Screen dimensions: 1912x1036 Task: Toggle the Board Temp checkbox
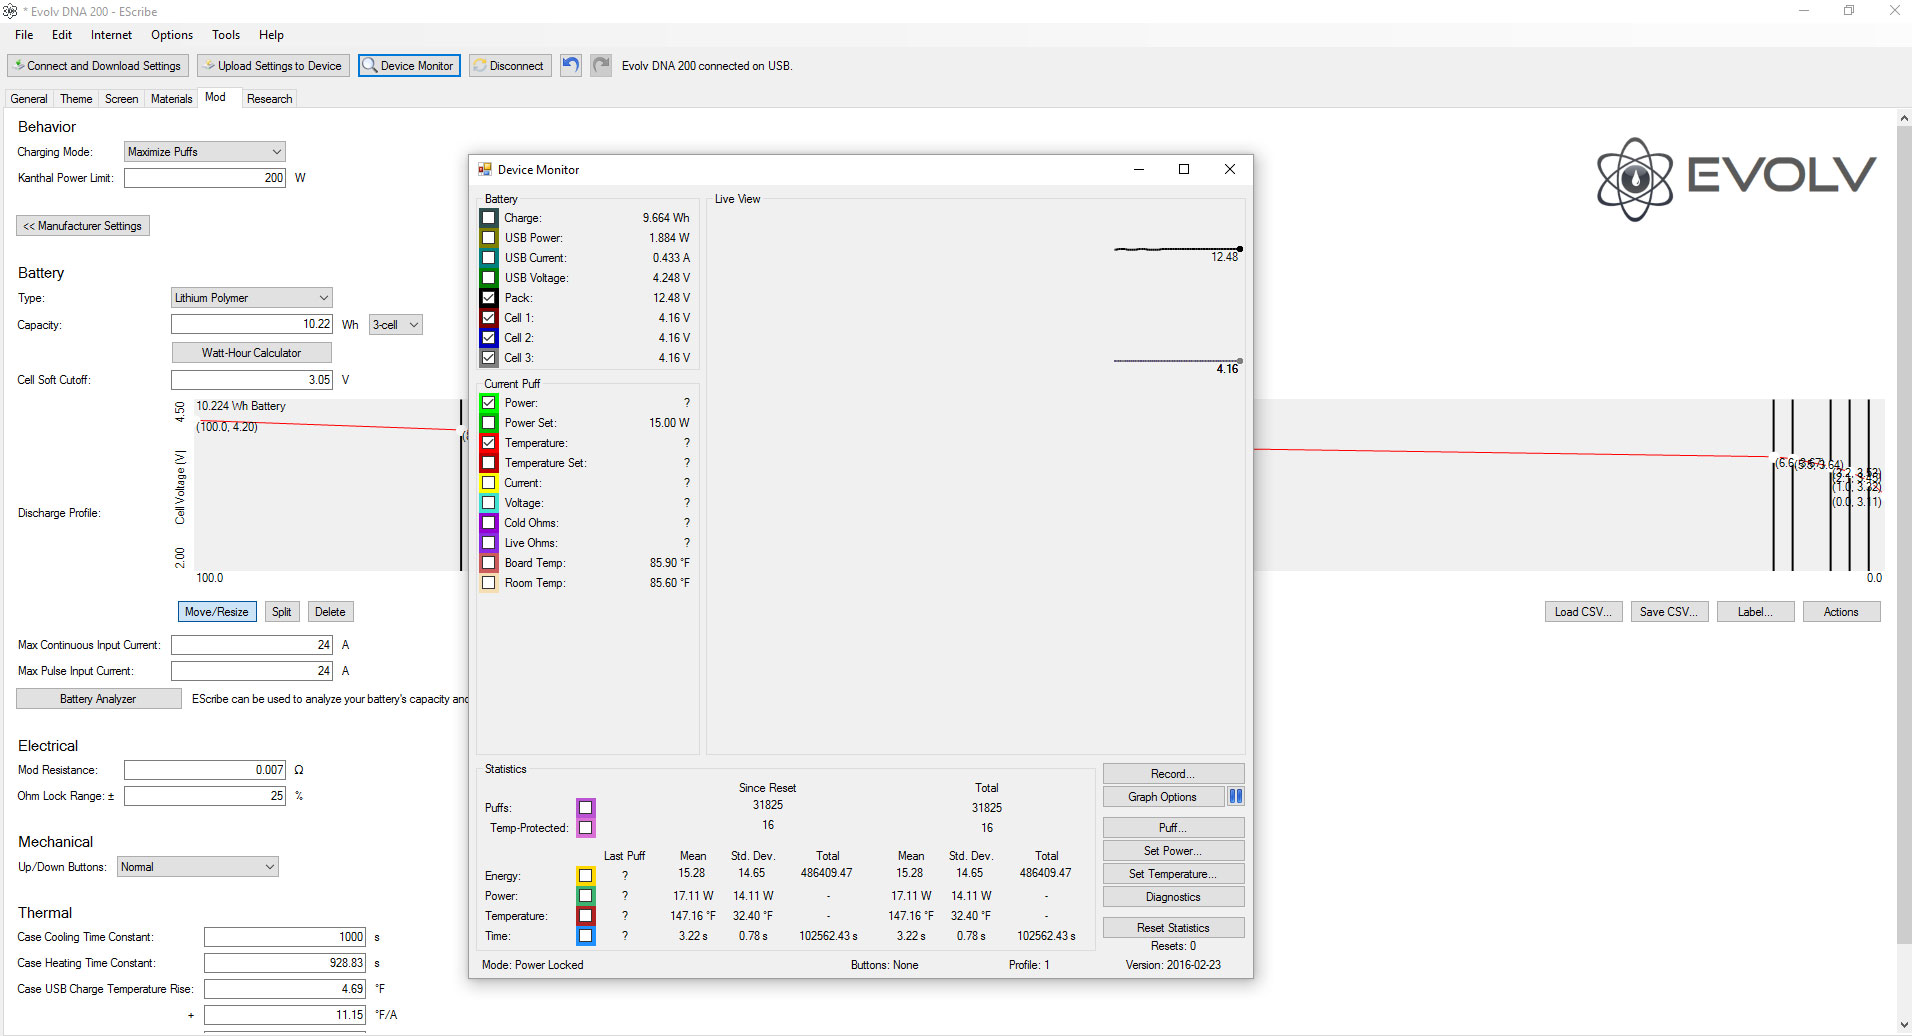[x=489, y=563]
